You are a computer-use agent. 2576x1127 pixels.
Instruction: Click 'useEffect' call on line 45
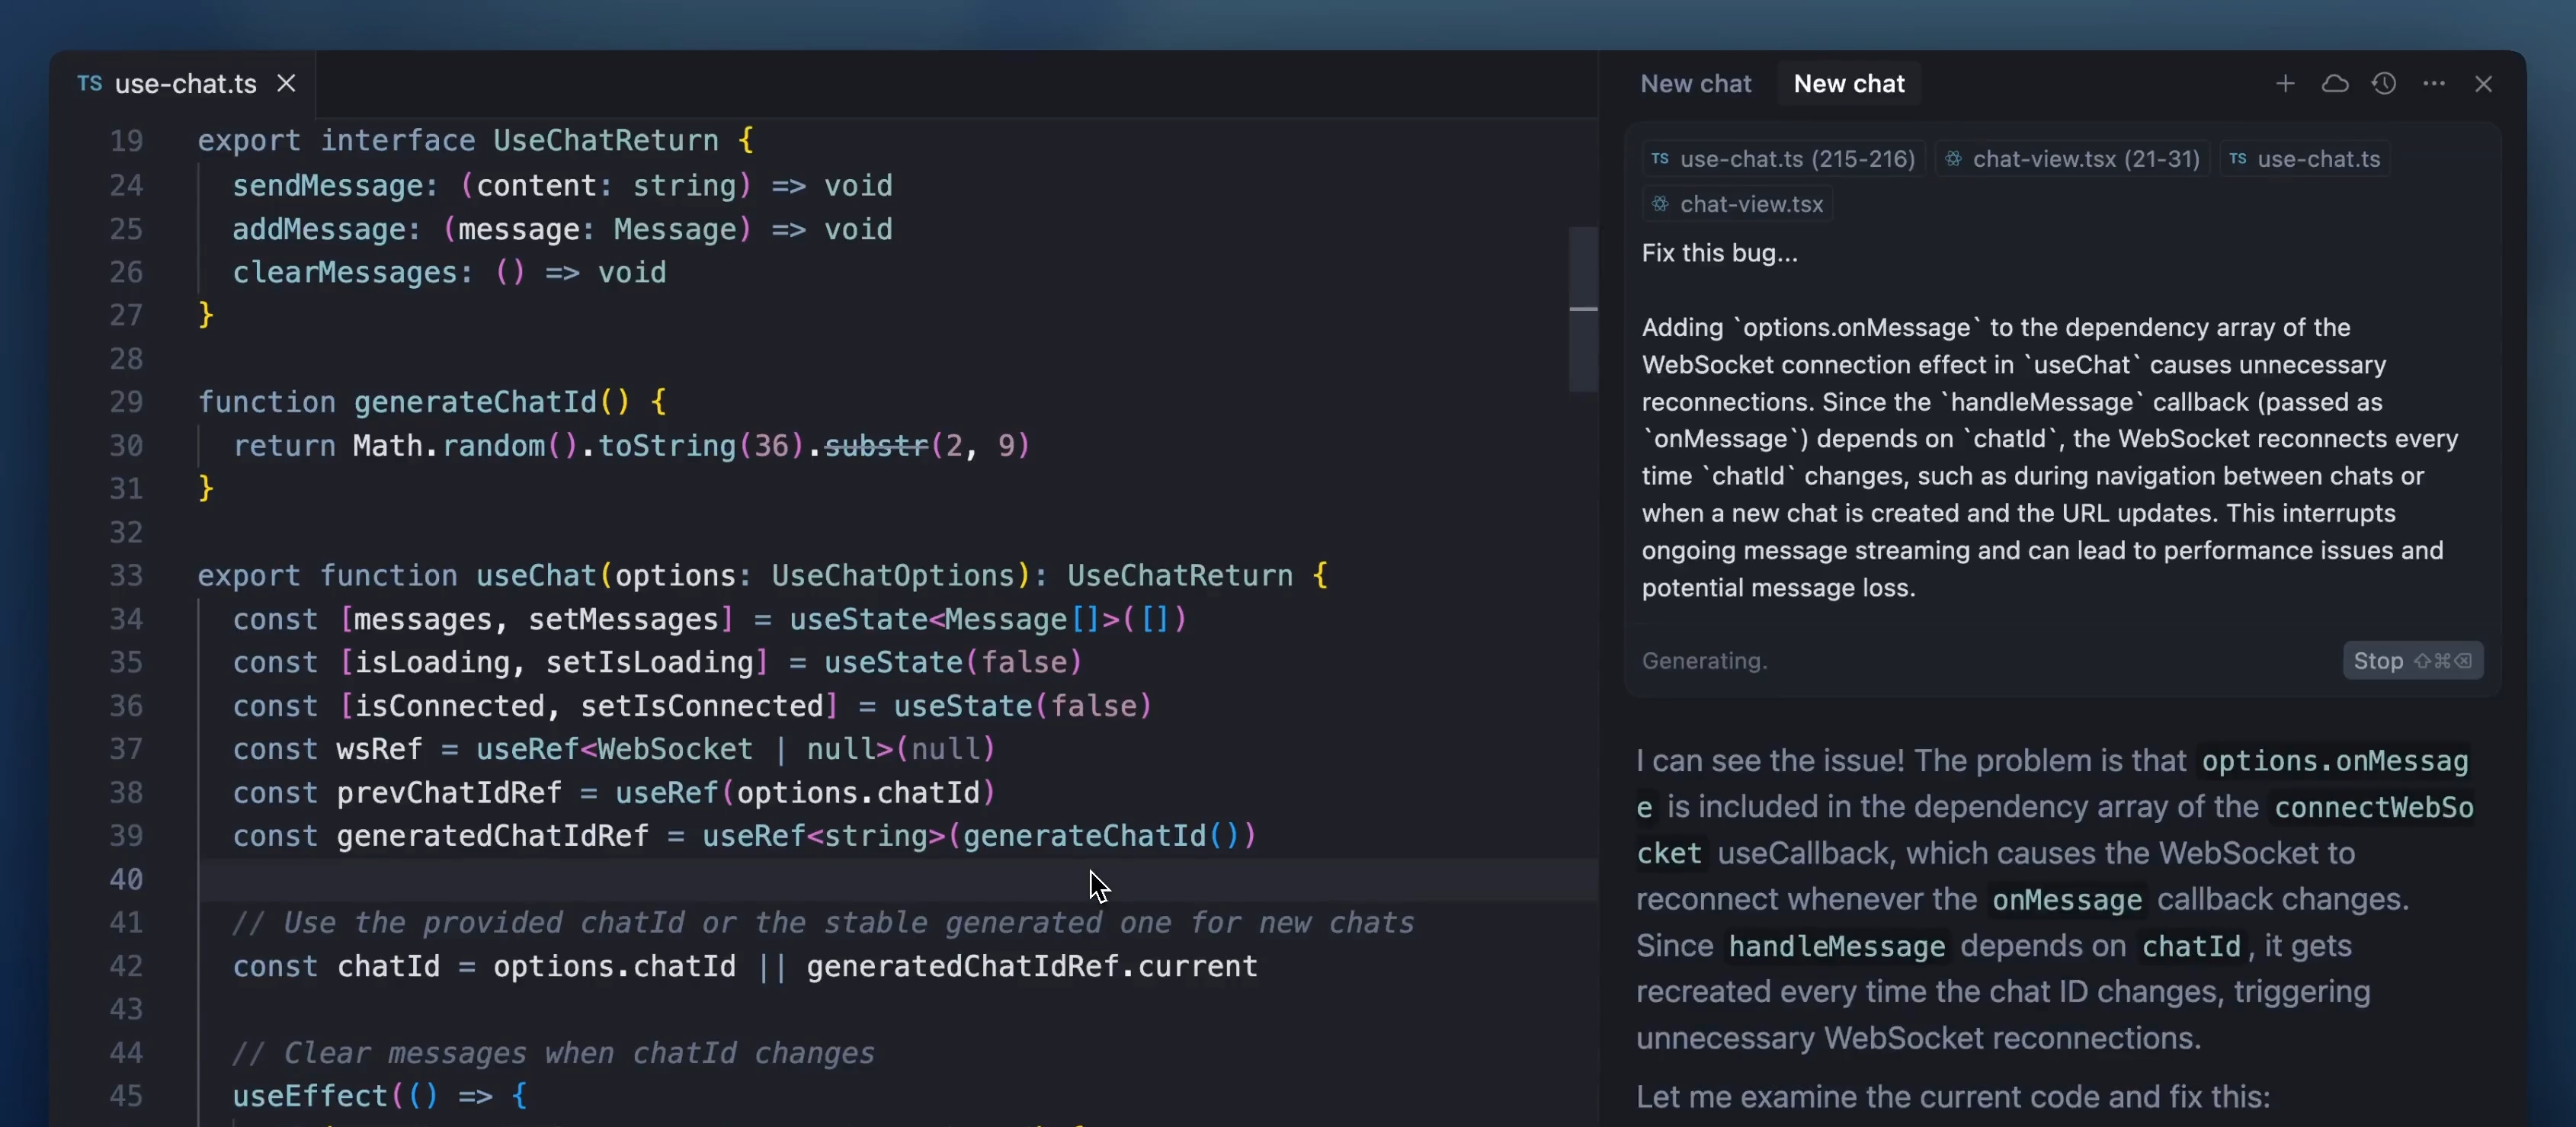tap(310, 1096)
